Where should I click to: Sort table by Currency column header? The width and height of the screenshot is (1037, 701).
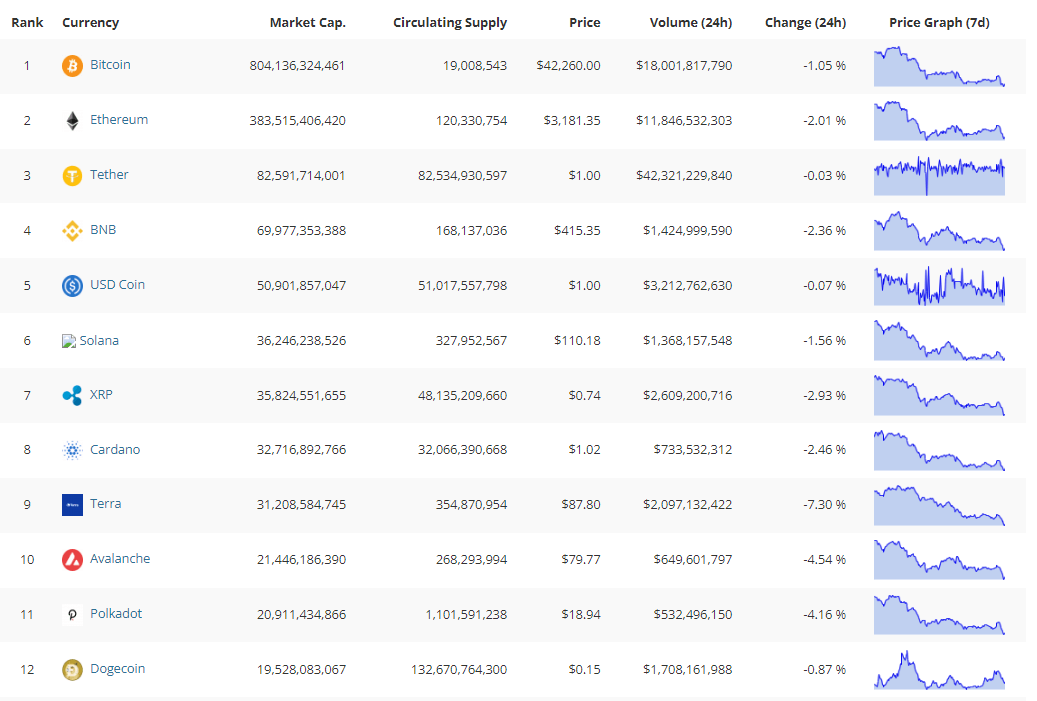coord(91,22)
